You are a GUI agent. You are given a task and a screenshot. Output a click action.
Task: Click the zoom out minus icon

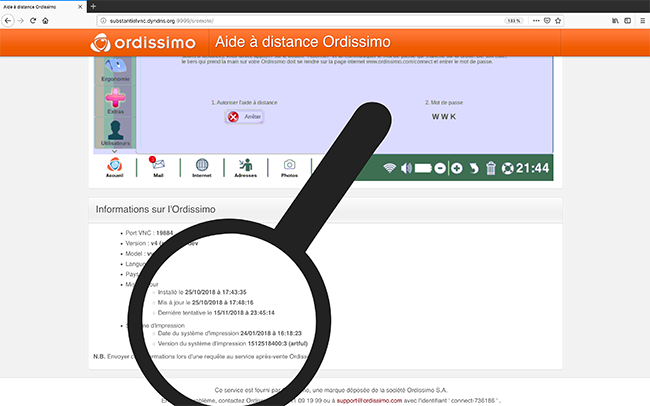tap(440, 168)
